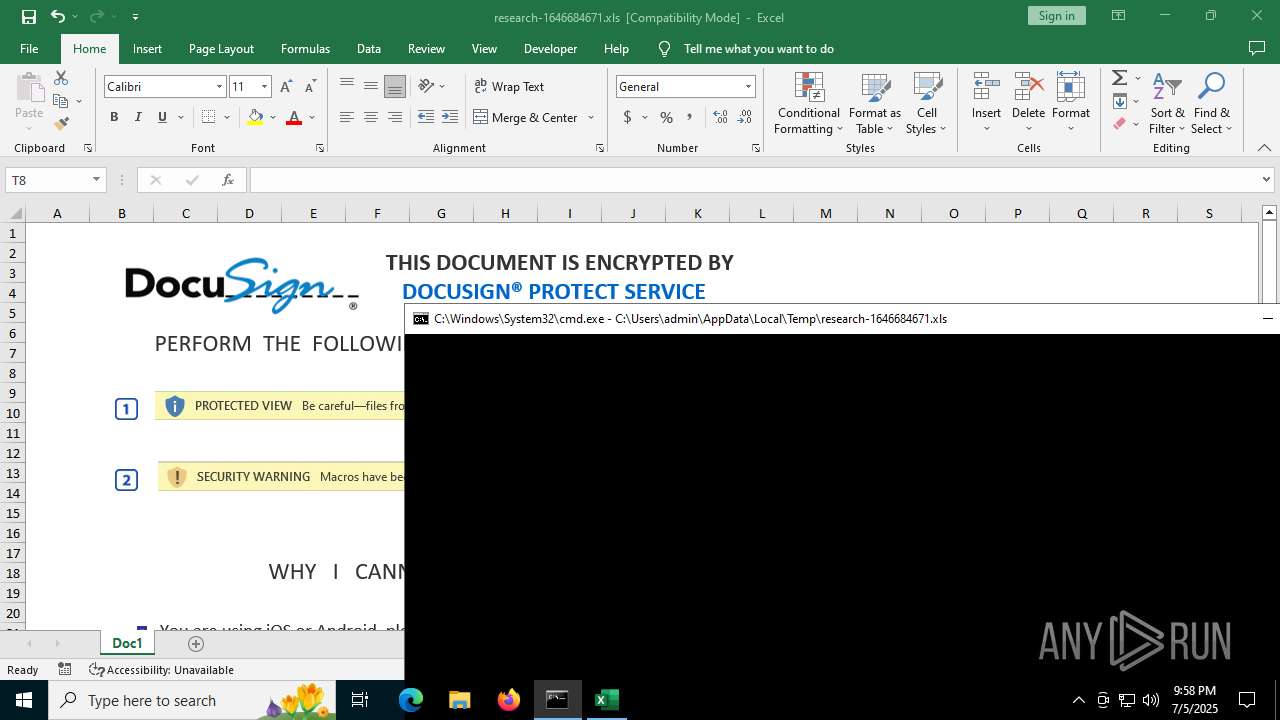Screen dimensions: 1280x720
Task: Toggle Middle Align
Action: (x=371, y=87)
